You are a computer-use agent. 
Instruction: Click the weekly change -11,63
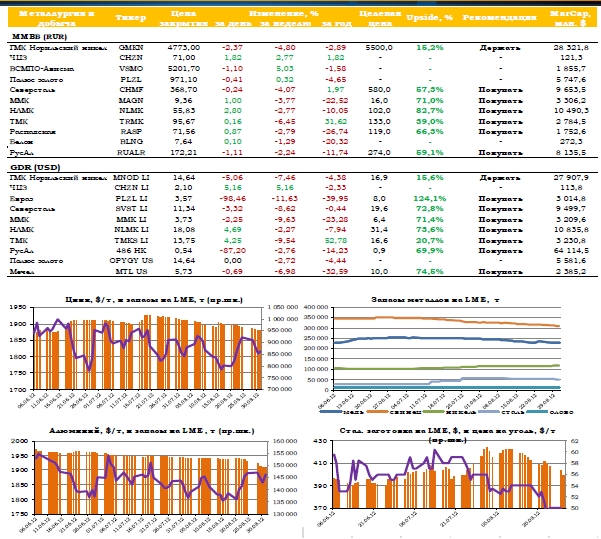(285, 199)
